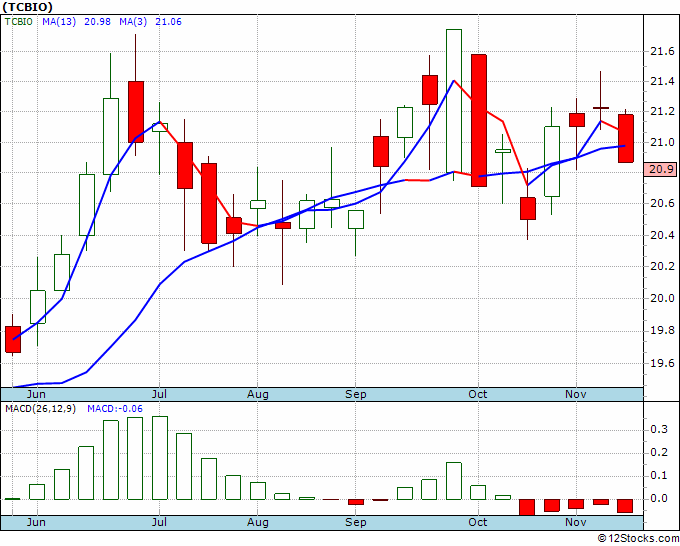Click the 21.0 price axis label
680x546 pixels.
click(x=662, y=142)
